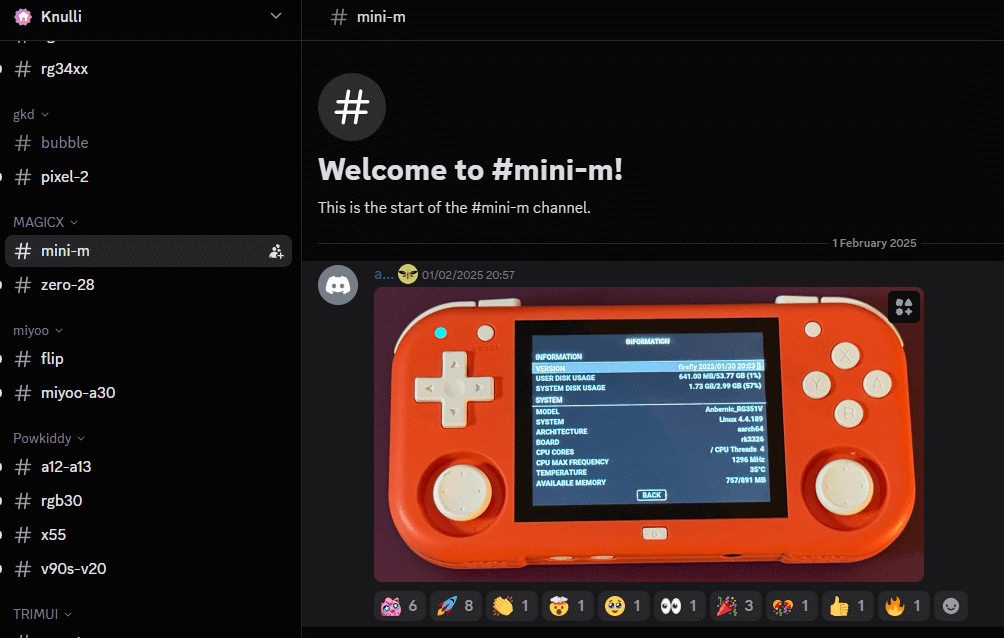Viewport: 1004px width, 638px height.
Task: Click the message timestamp 01/02/2025 20:57
Action: (468, 275)
